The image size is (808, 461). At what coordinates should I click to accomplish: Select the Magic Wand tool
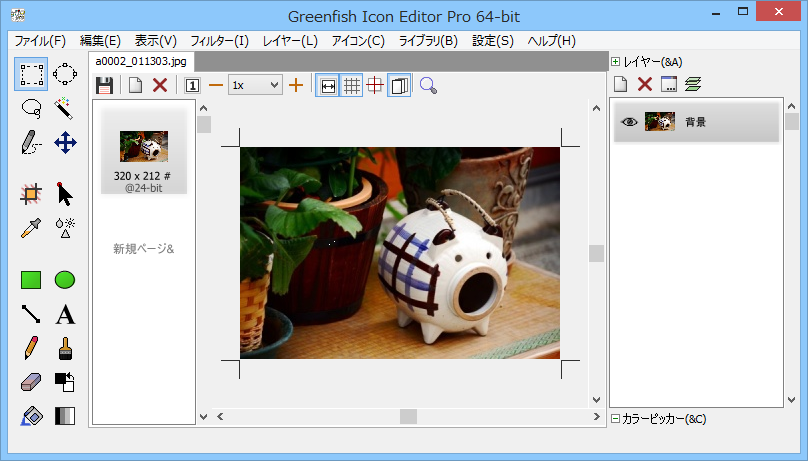65,108
